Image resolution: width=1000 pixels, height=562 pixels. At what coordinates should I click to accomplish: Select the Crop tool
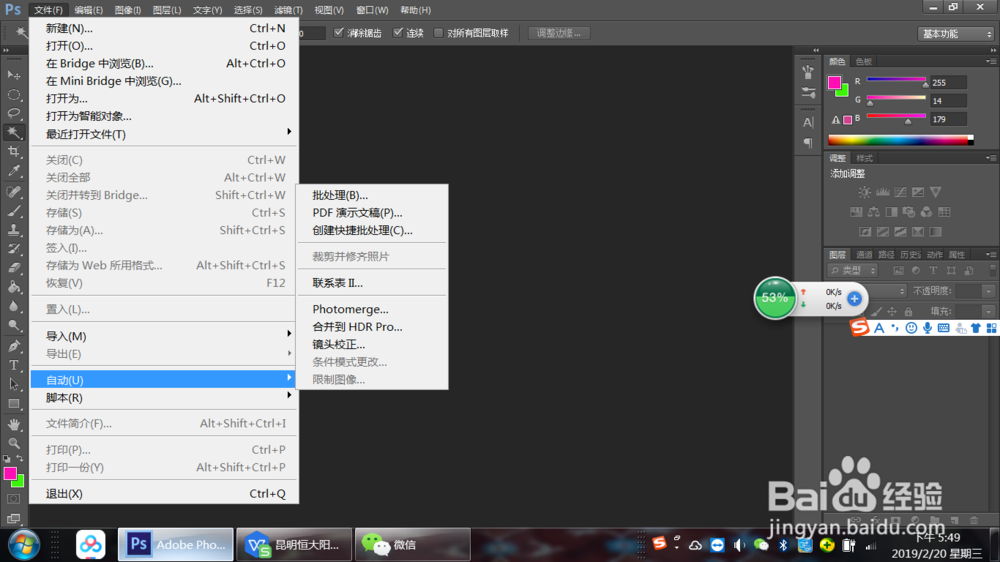pyautogui.click(x=13, y=152)
